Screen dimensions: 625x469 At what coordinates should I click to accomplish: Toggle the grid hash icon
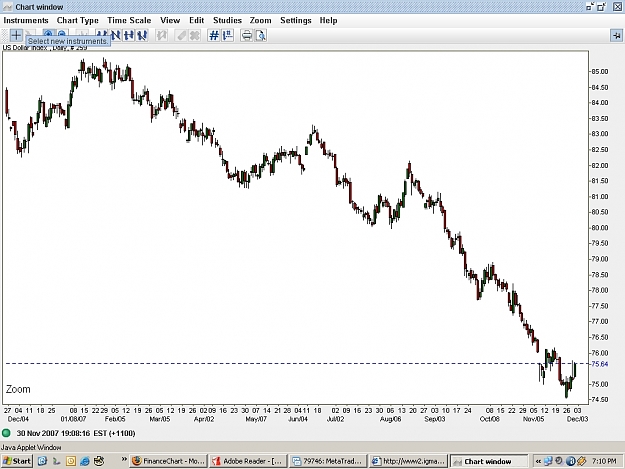pyautogui.click(x=214, y=35)
